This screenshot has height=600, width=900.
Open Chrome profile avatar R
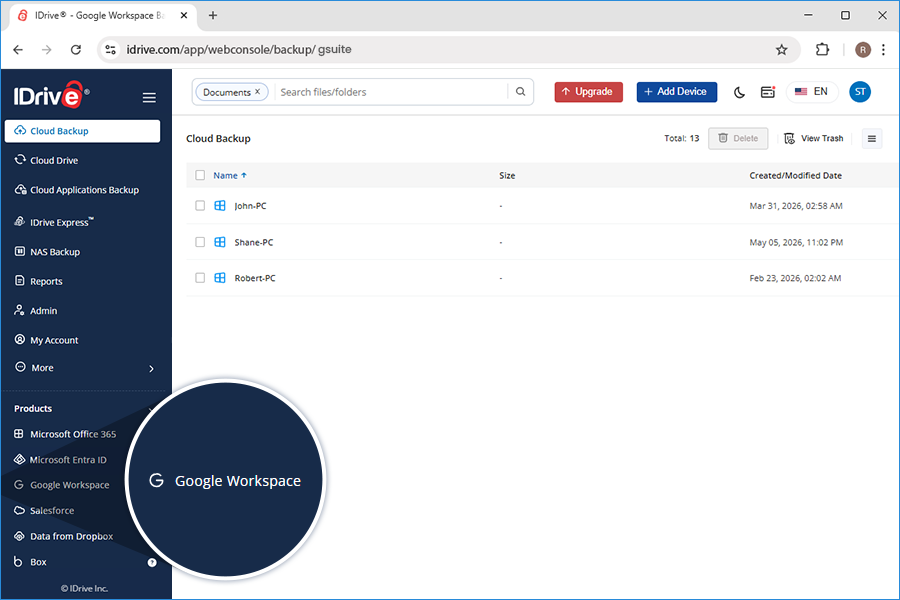point(863,50)
